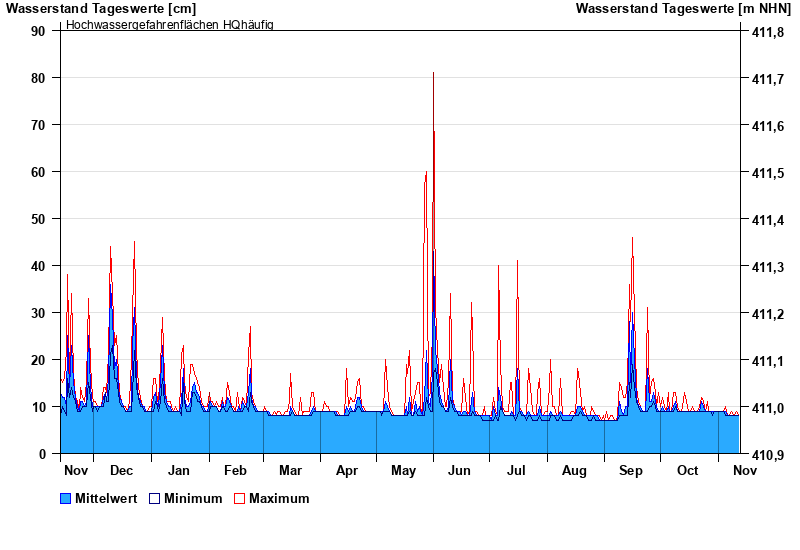Select the May month label
This screenshot has height=550, width=800.
pyautogui.click(x=404, y=470)
